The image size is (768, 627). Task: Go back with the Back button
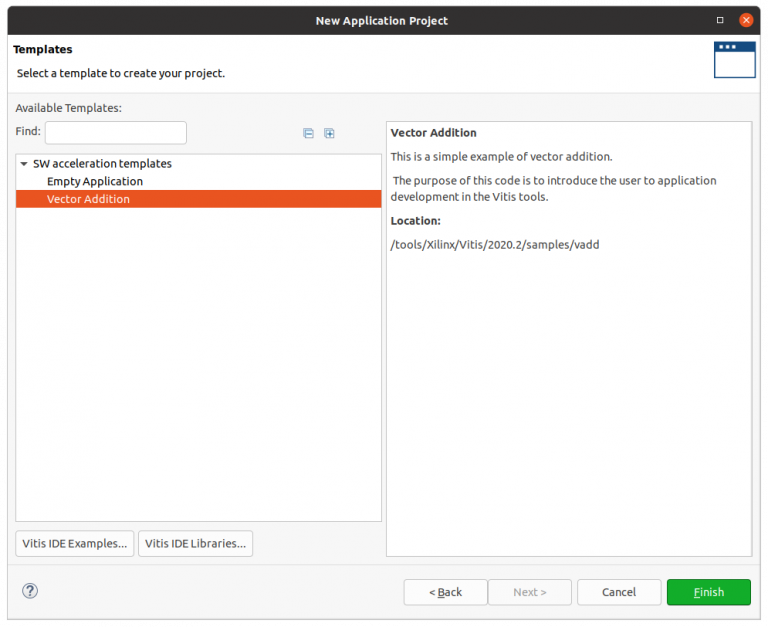(x=445, y=592)
